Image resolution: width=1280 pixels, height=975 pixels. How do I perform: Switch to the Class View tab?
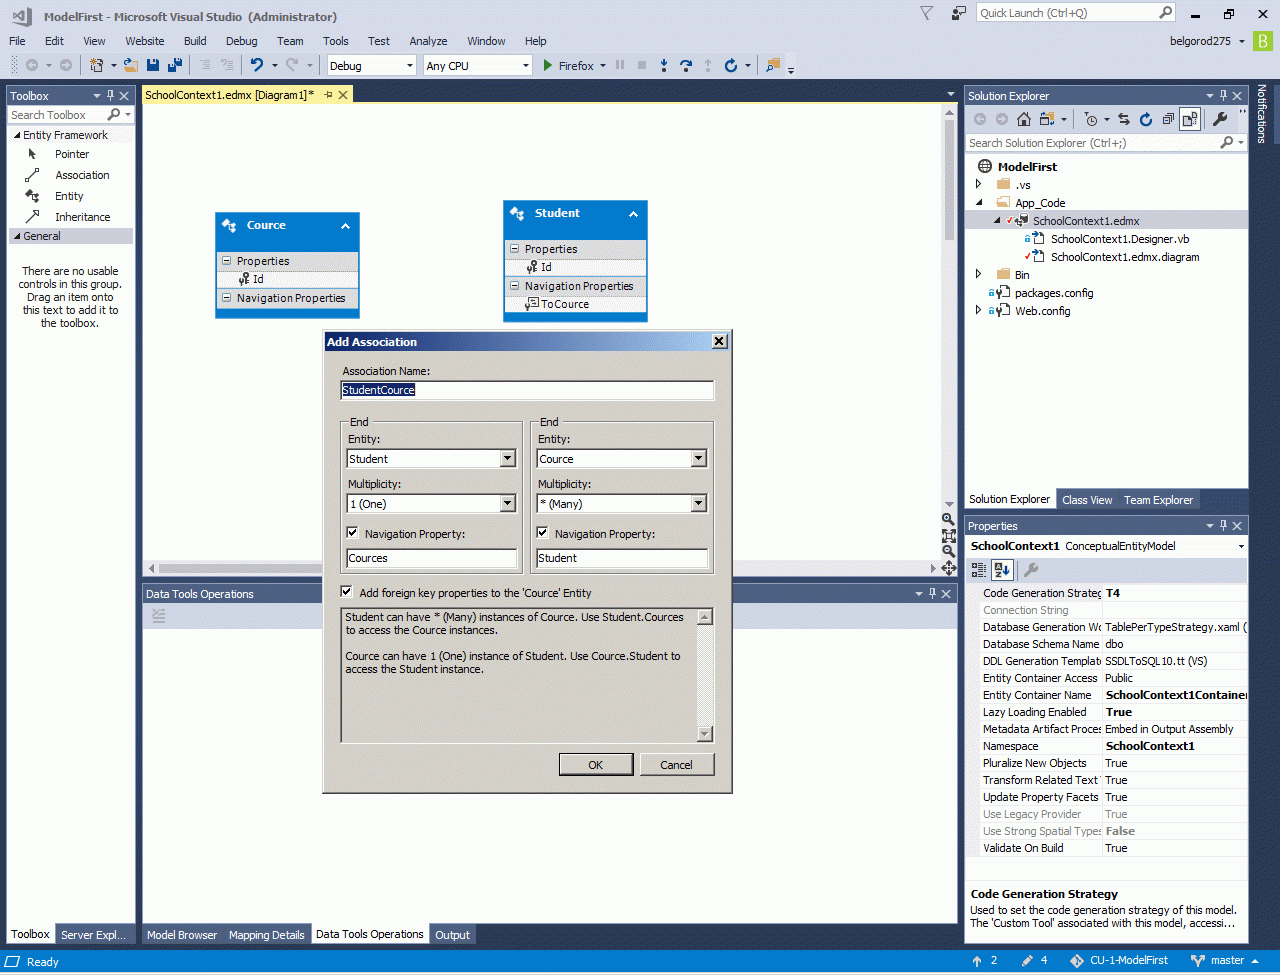[x=1087, y=500]
